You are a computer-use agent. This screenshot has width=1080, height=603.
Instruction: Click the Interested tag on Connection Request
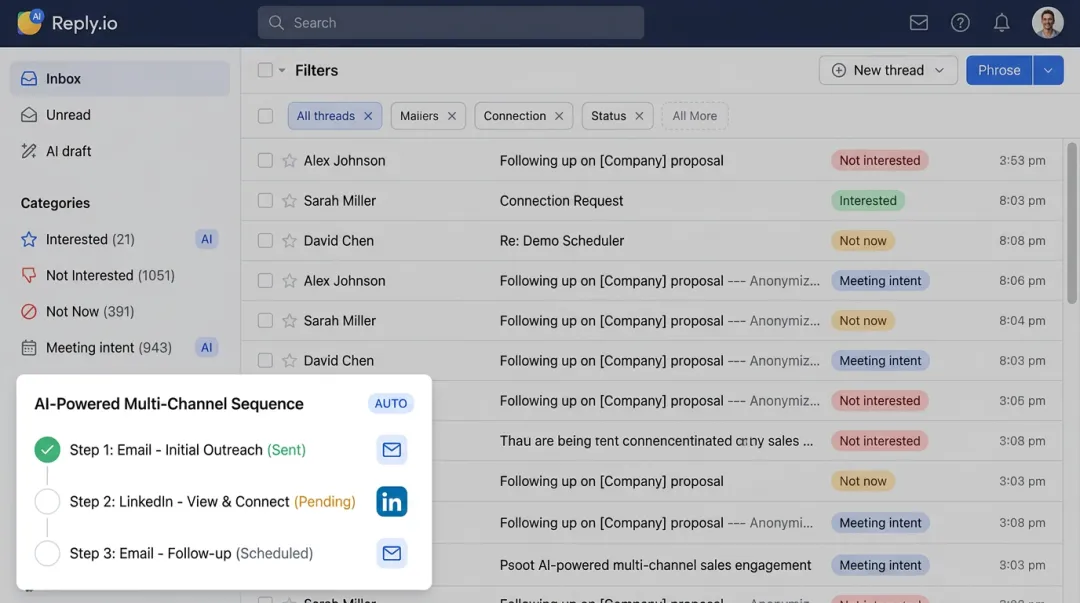(868, 201)
